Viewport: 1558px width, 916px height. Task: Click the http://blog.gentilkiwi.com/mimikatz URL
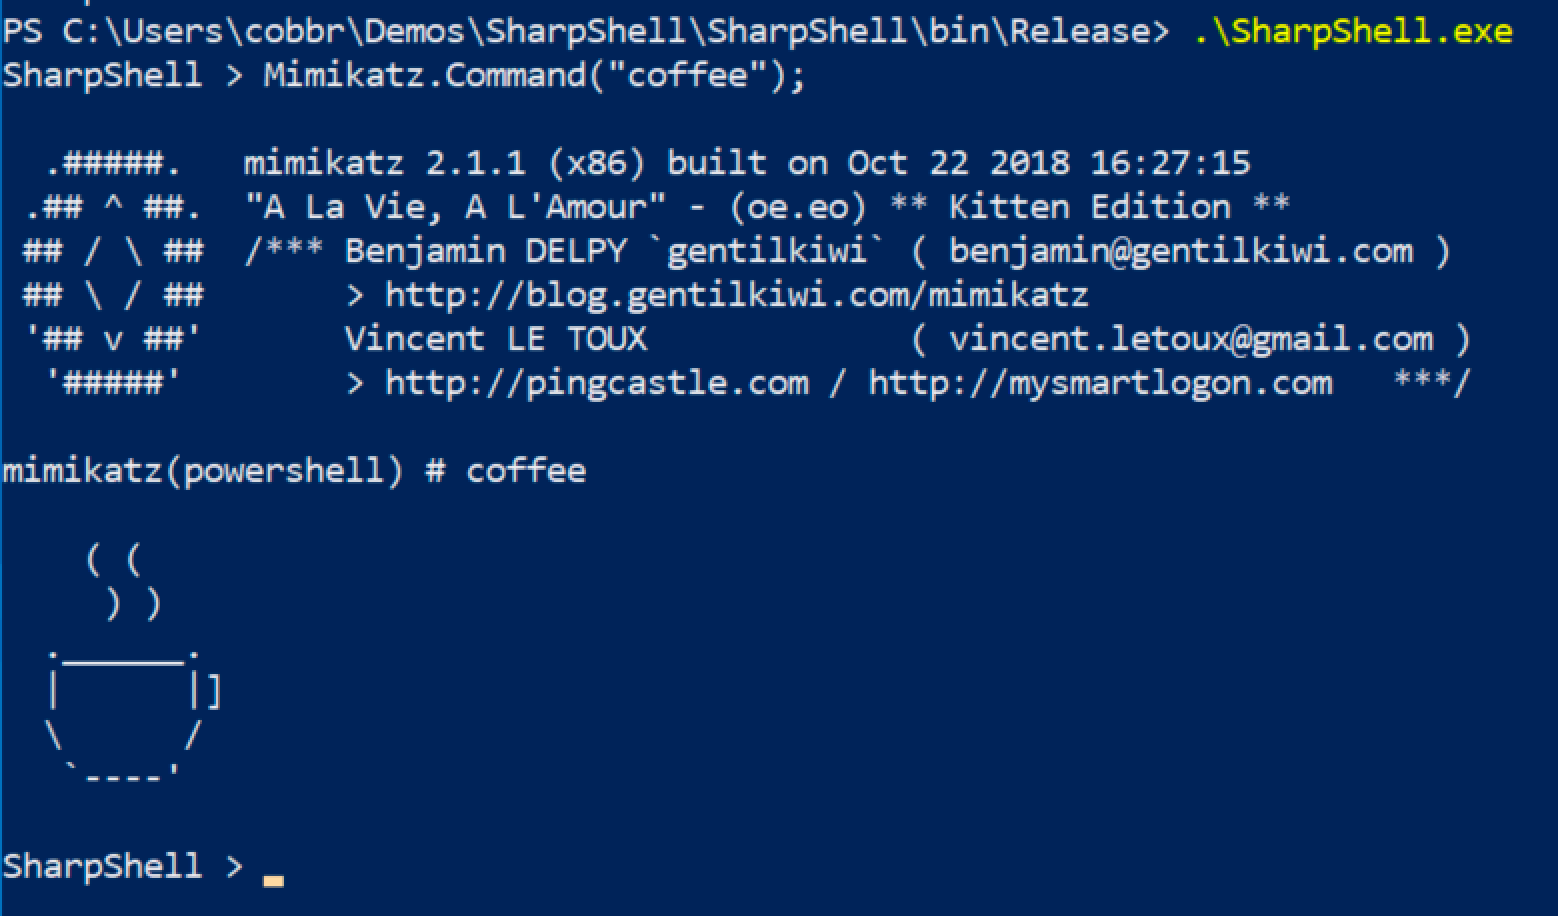point(736,295)
